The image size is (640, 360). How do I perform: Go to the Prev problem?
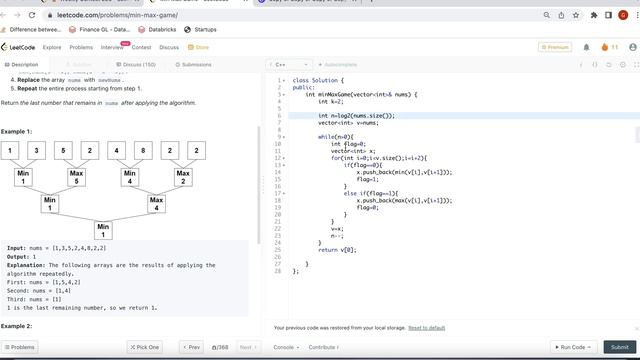[191, 347]
